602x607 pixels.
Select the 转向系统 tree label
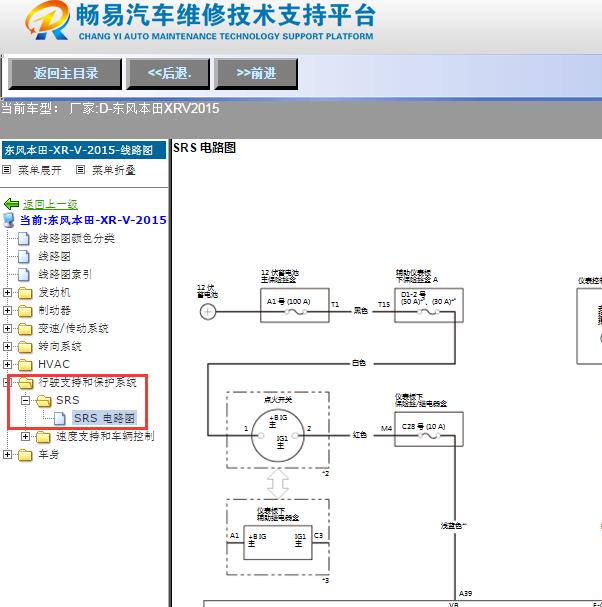60,346
